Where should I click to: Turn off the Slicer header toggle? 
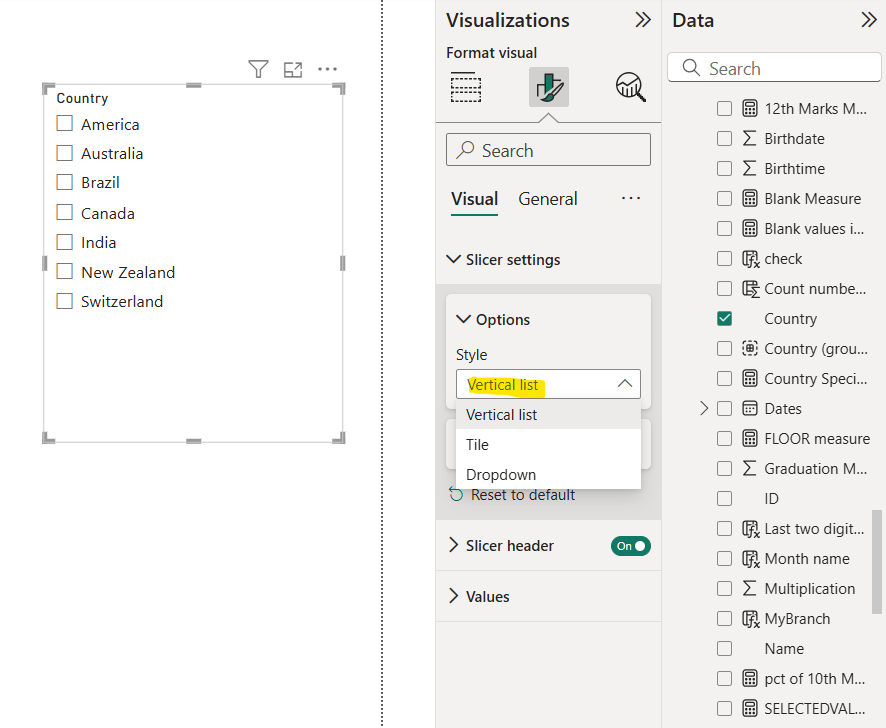[x=630, y=546]
